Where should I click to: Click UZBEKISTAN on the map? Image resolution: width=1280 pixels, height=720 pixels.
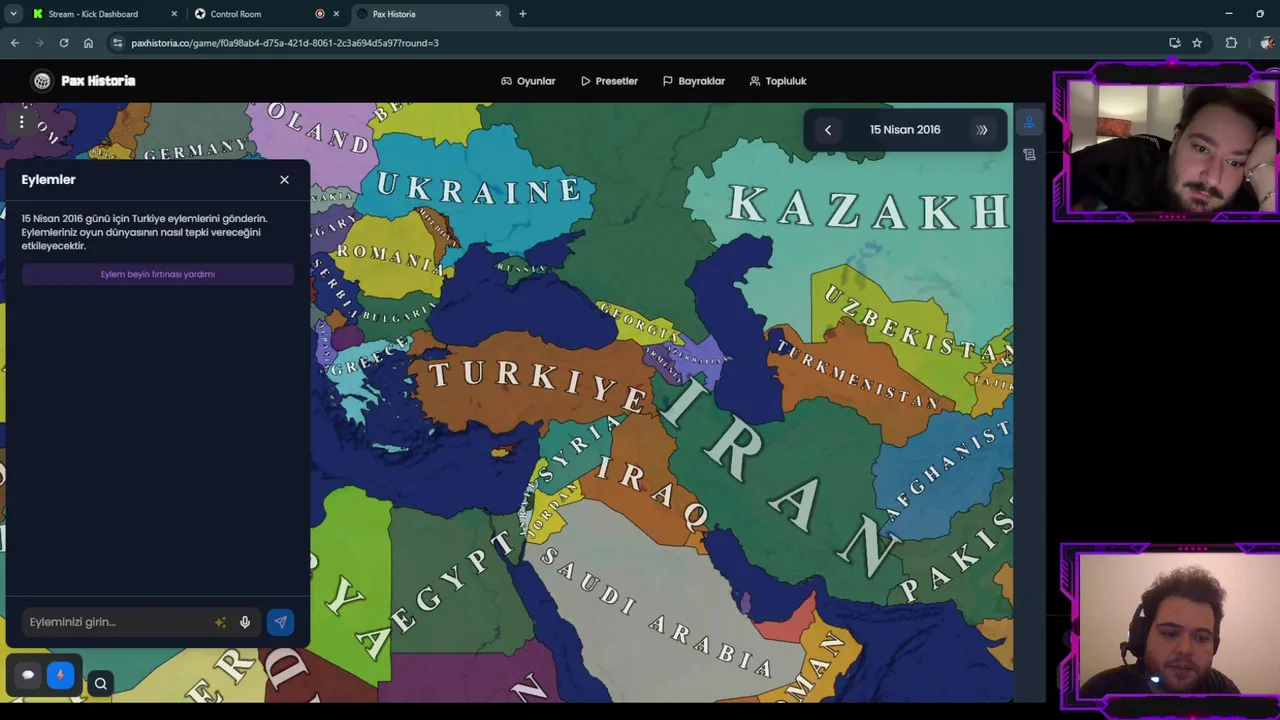pyautogui.click(x=918, y=323)
